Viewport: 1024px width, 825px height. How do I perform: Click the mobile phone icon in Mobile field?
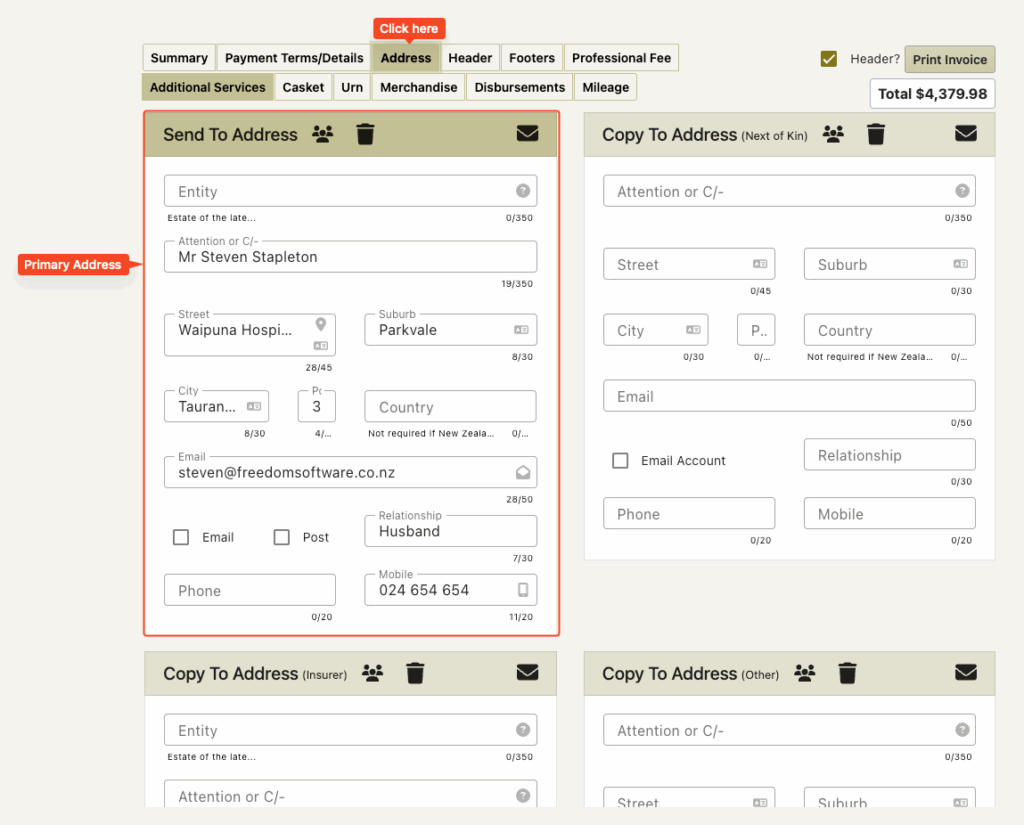(x=522, y=590)
